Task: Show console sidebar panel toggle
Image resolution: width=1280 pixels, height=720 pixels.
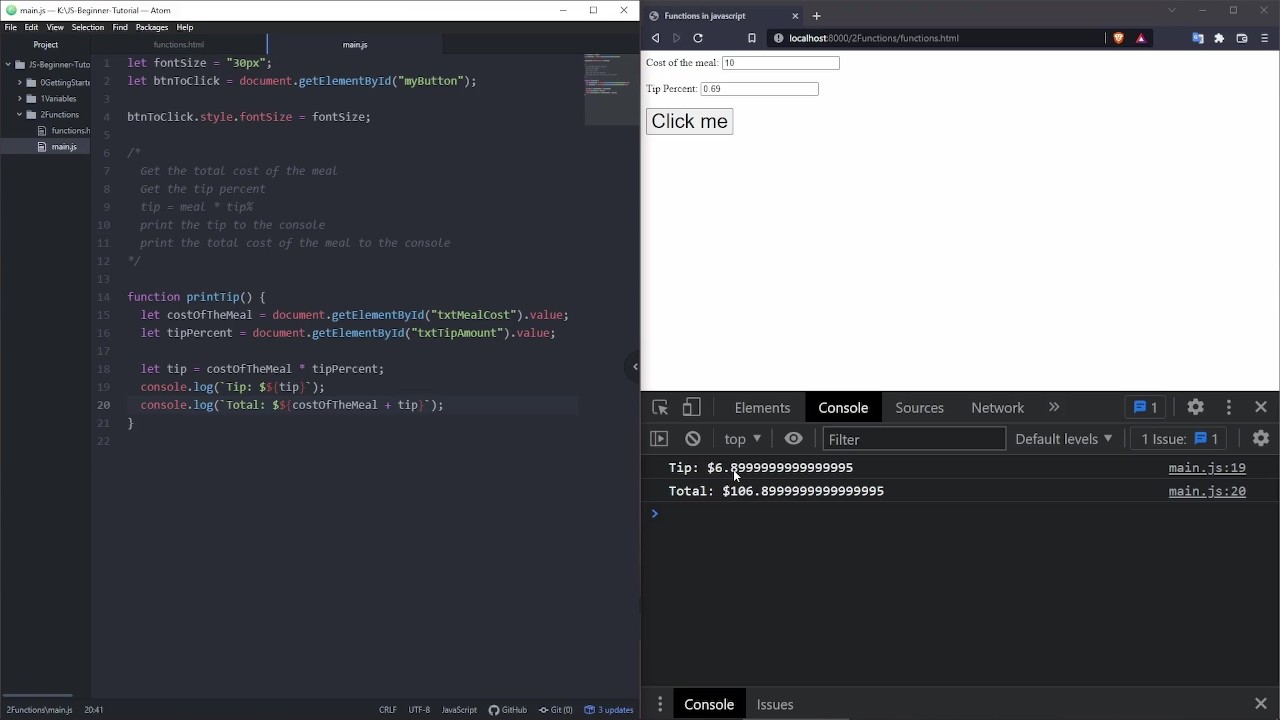Action: [x=659, y=438]
